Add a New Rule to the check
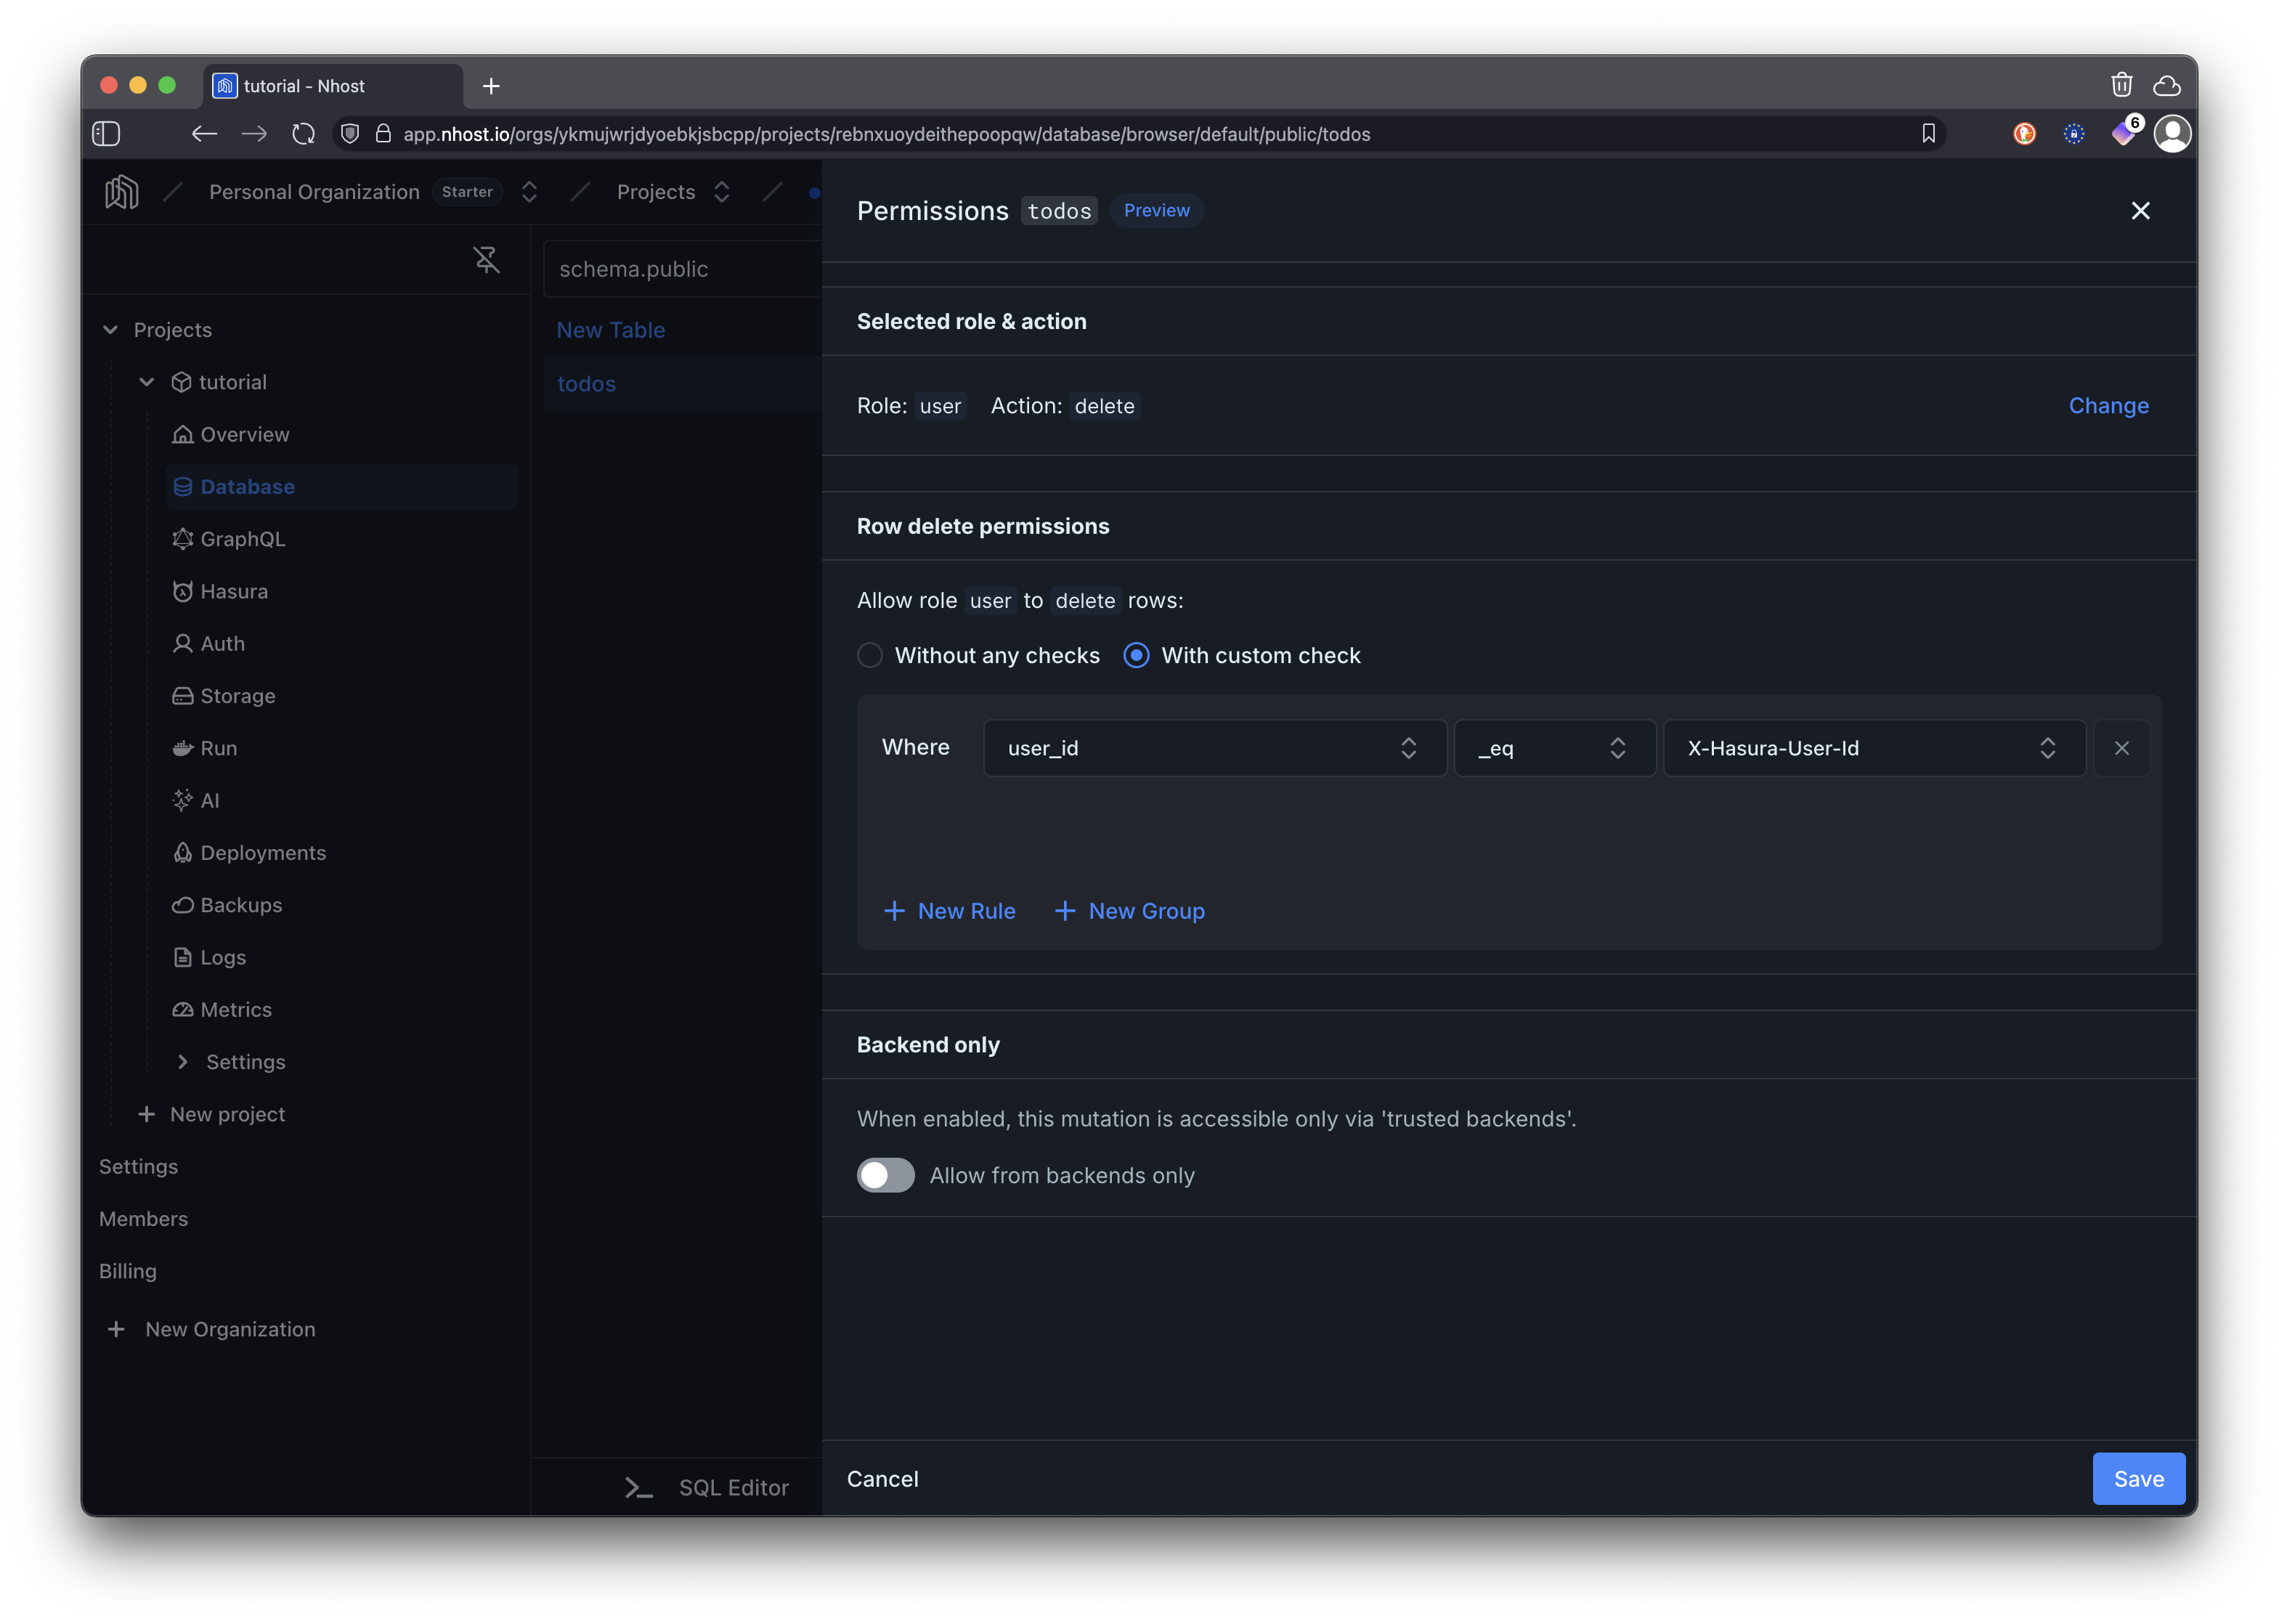This screenshot has height=1624, width=2279. [950, 911]
